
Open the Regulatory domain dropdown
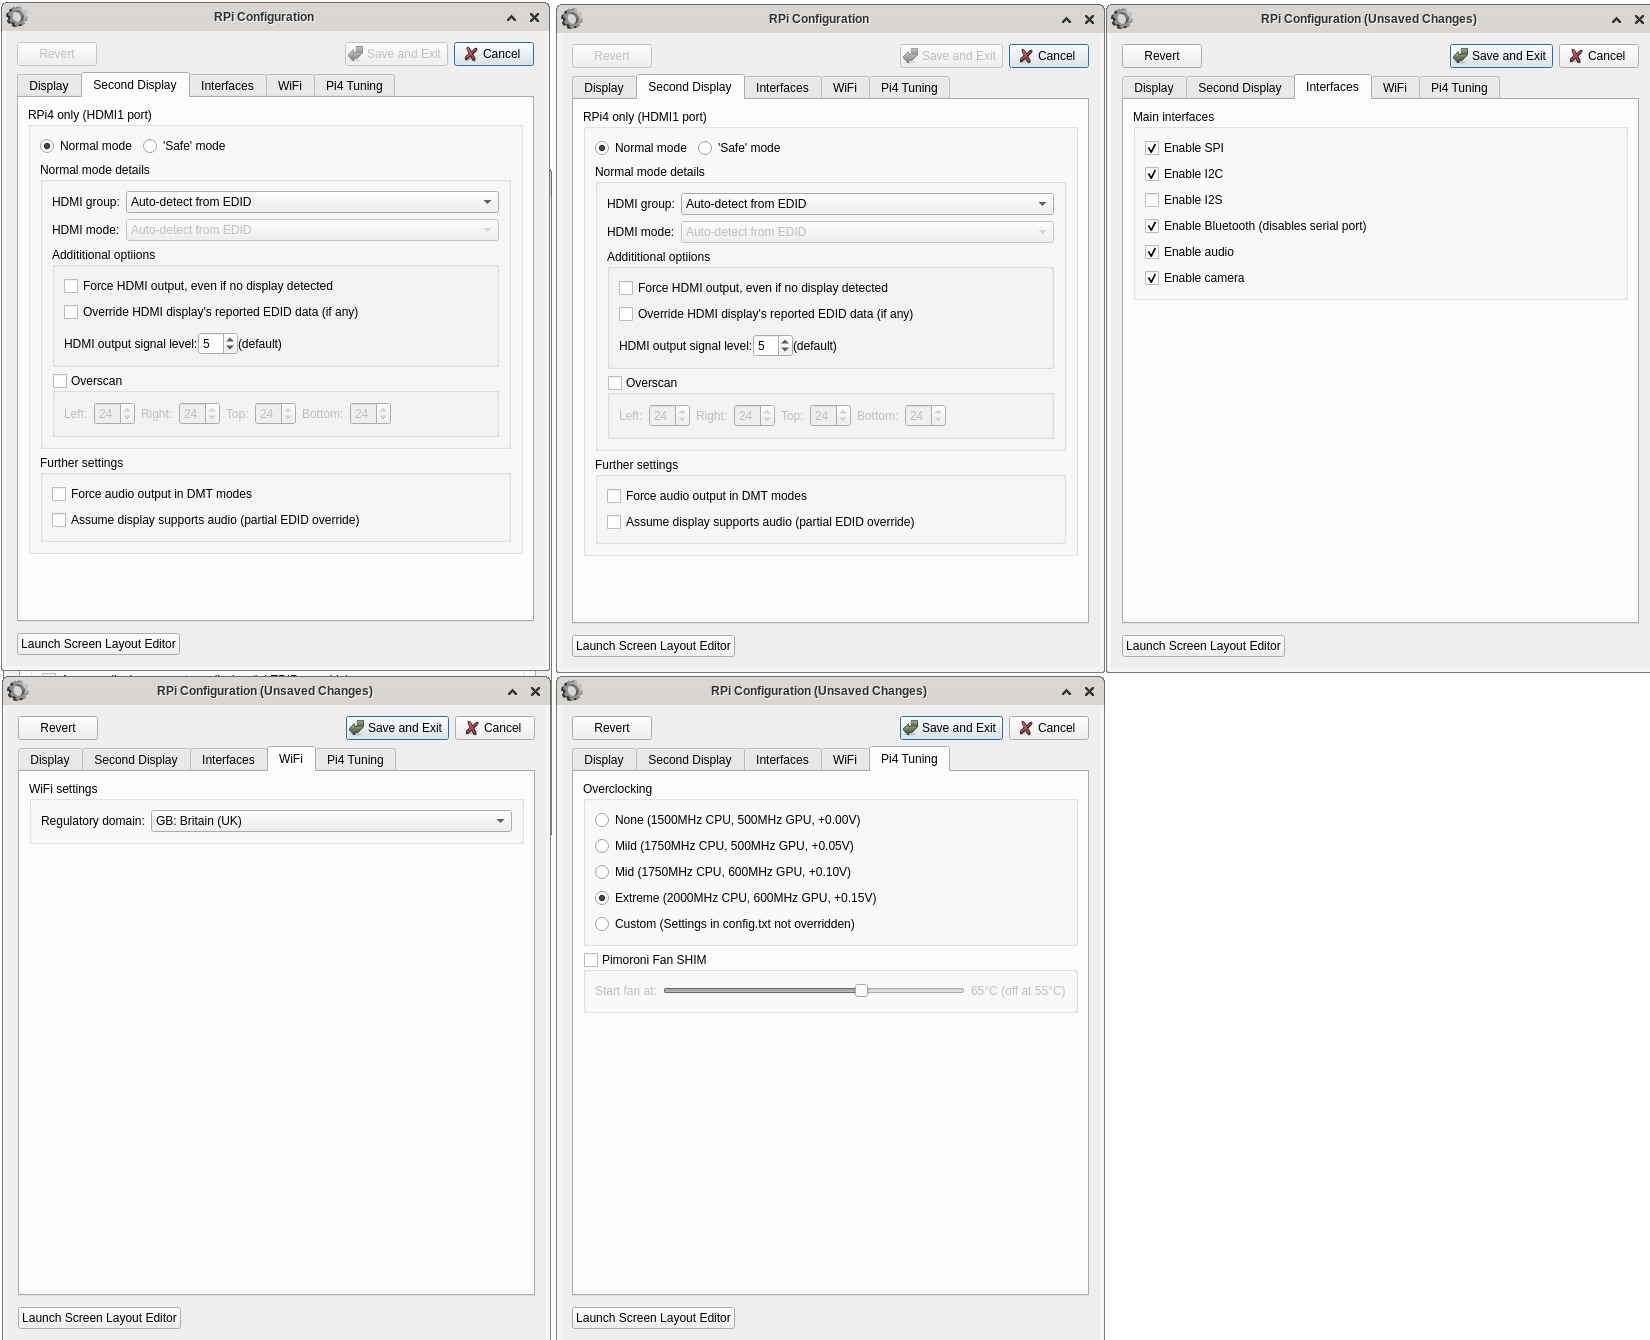click(331, 821)
